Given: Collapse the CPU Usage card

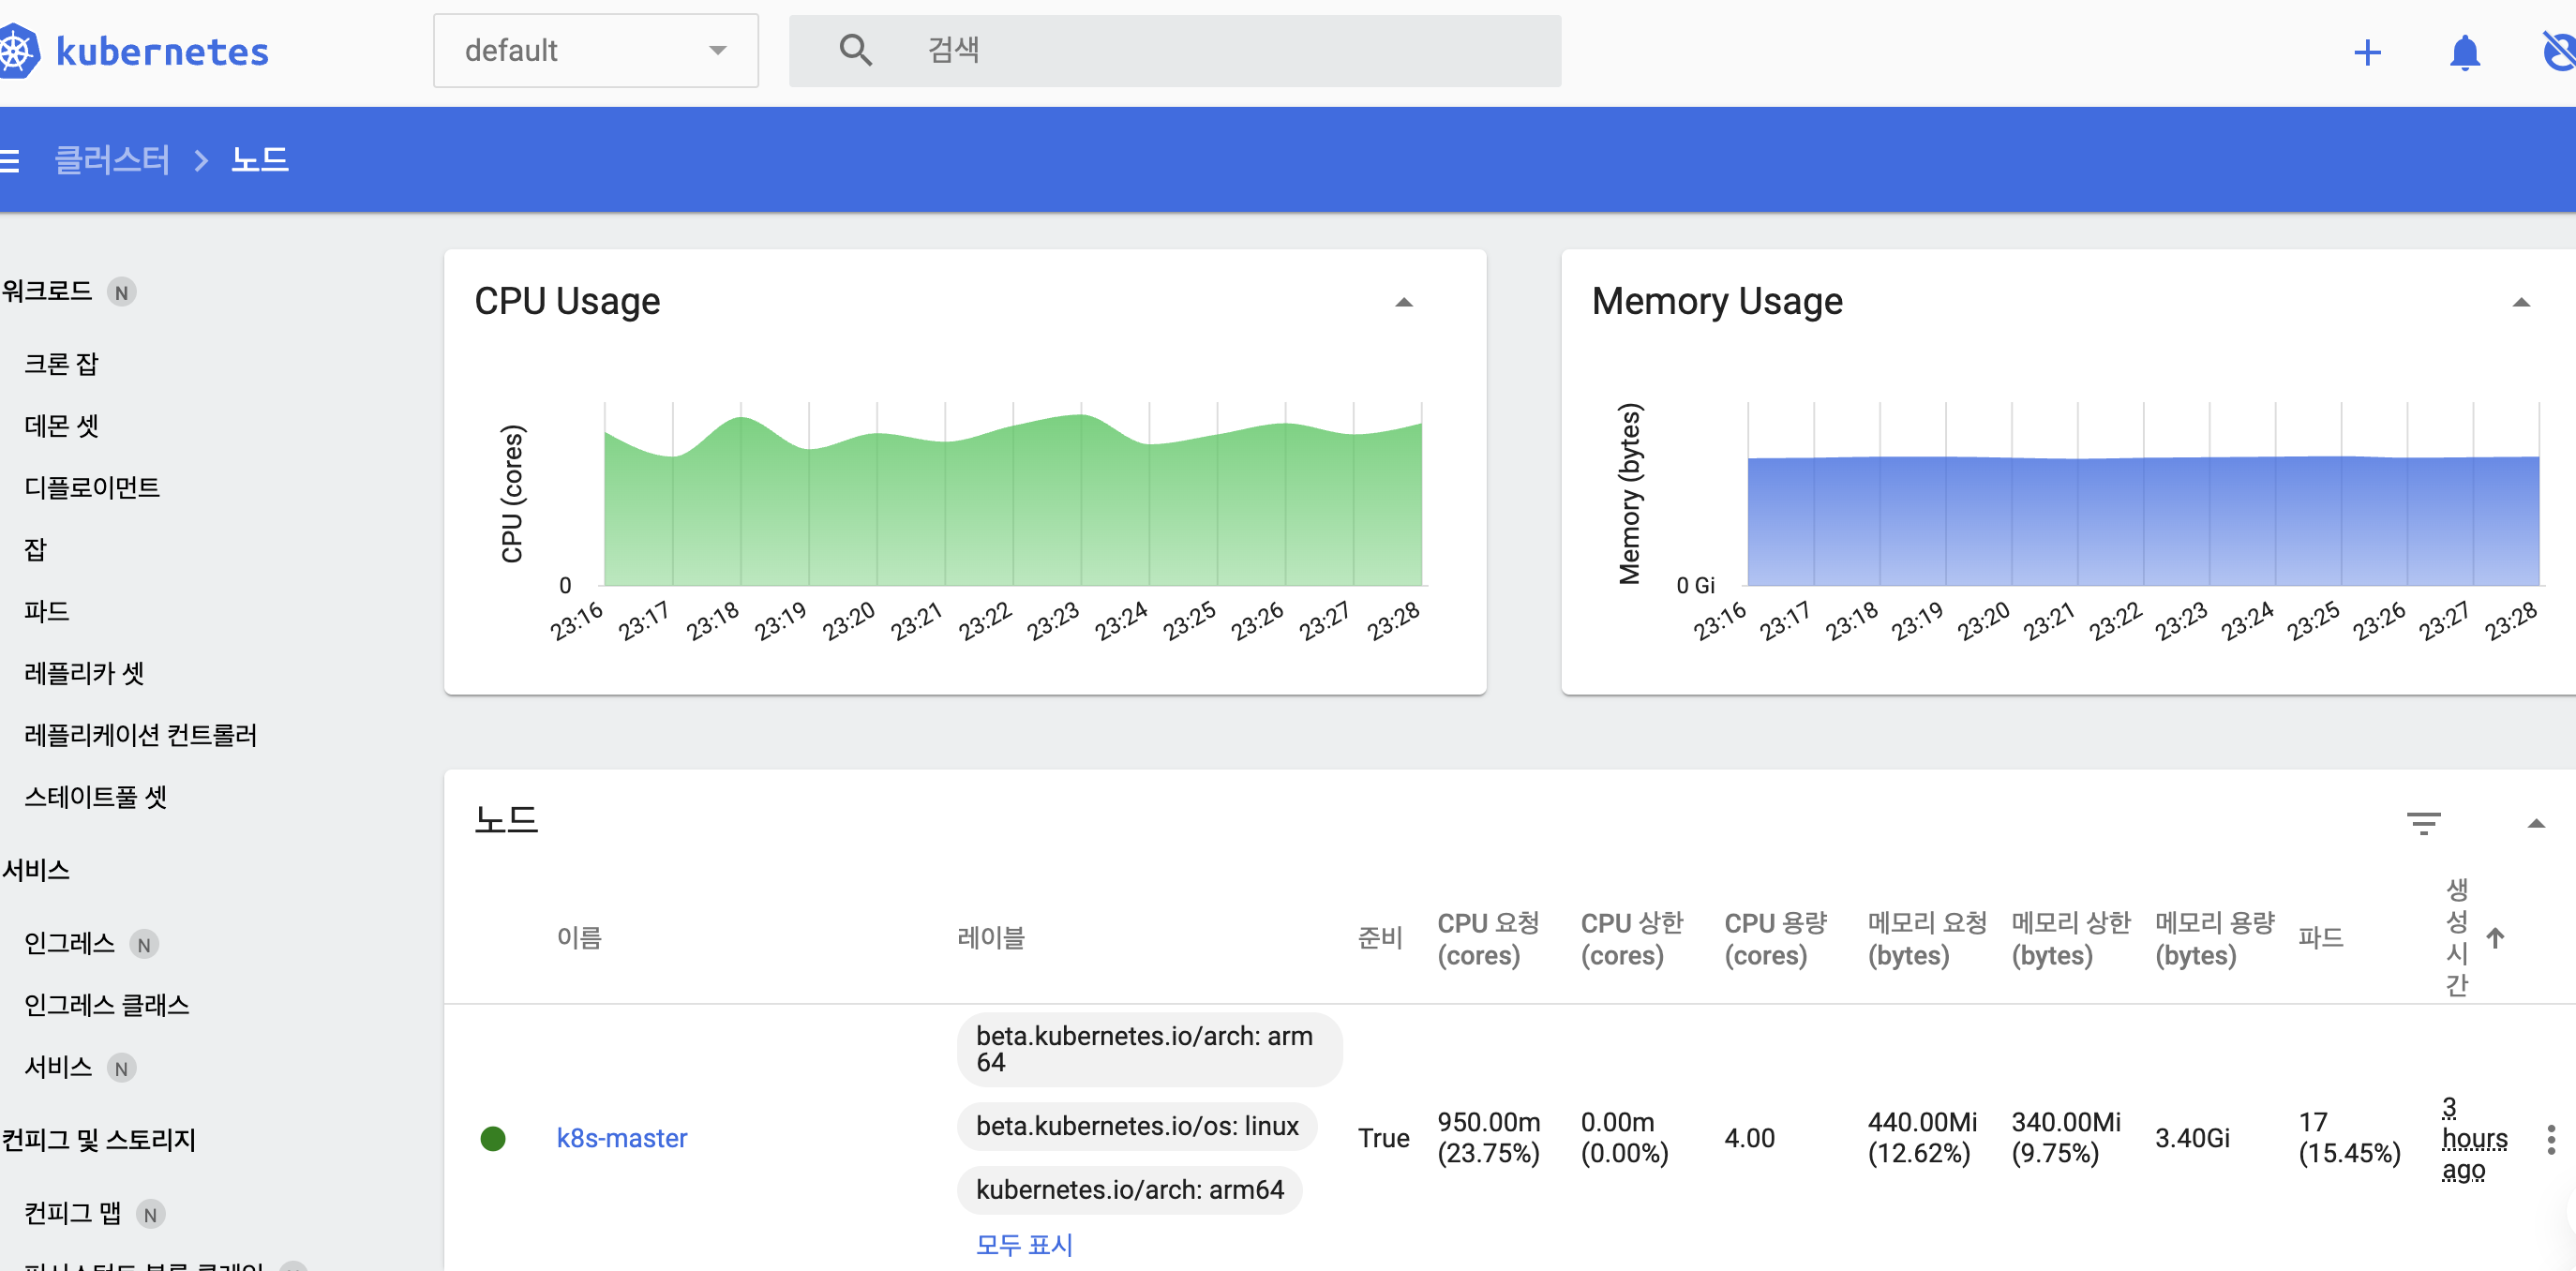Looking at the screenshot, I should tap(1404, 302).
